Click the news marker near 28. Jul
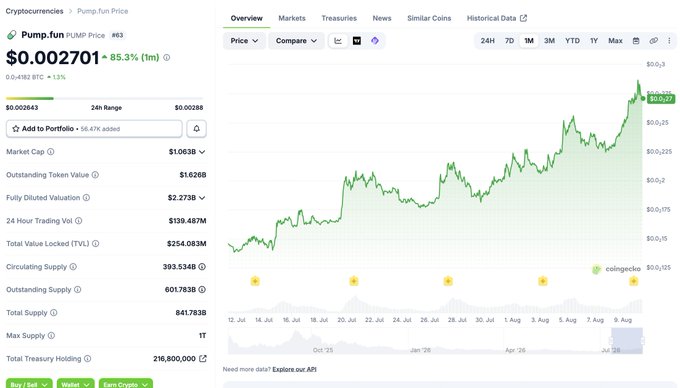 (x=448, y=281)
